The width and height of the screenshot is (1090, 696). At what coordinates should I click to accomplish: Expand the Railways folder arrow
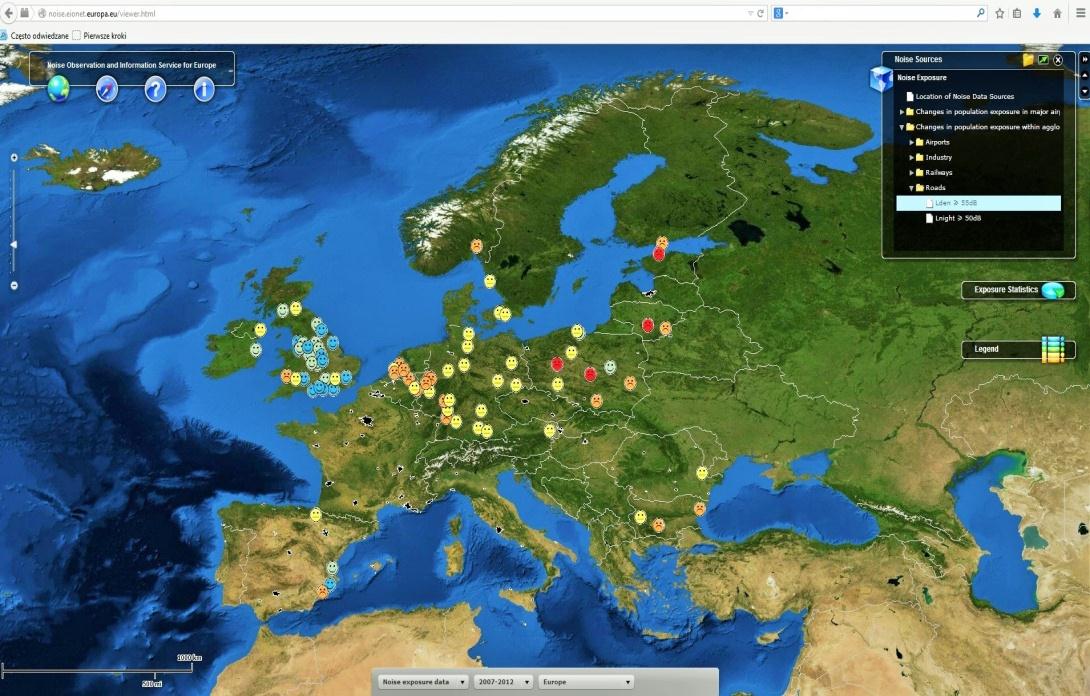[x=911, y=173]
